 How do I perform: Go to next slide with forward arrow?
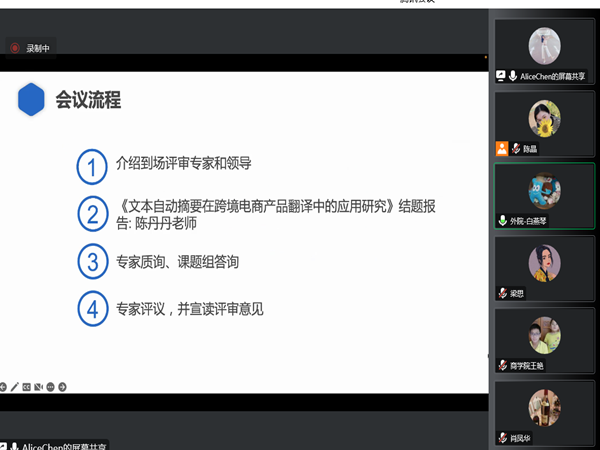click(x=62, y=387)
